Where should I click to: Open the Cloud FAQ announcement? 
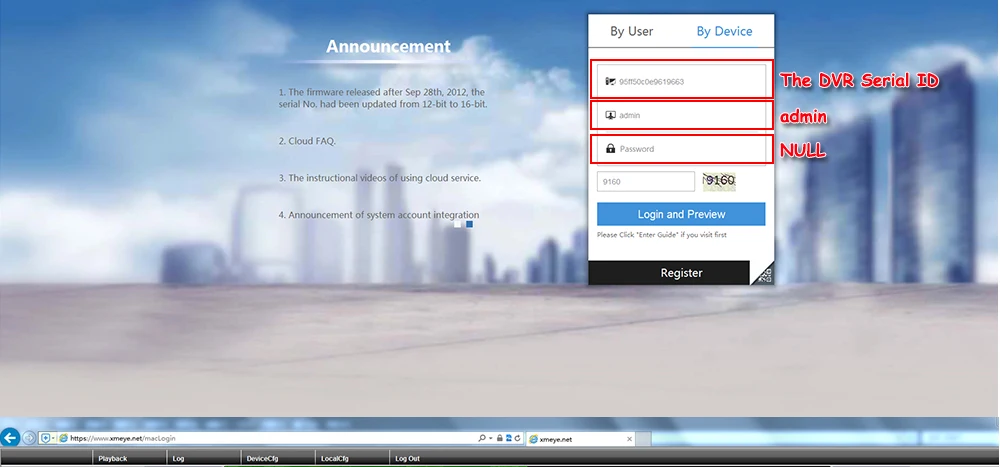[x=307, y=142]
